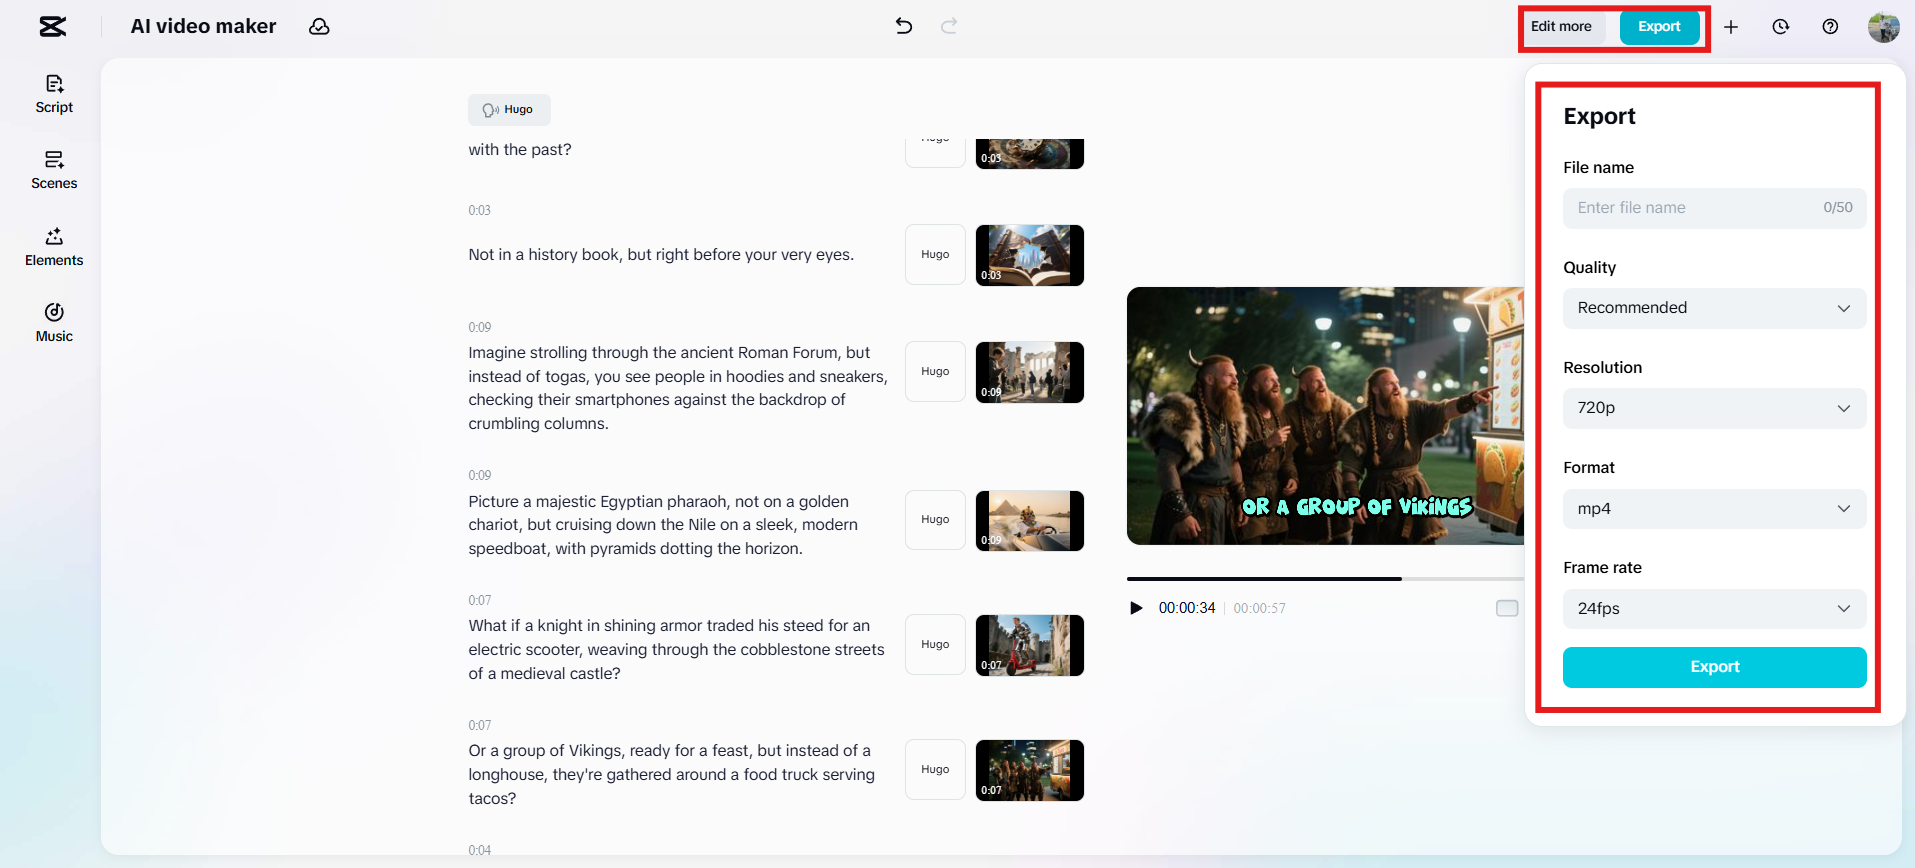The width and height of the screenshot is (1915, 868).
Task: Click the video progress bar
Action: coord(1325,579)
